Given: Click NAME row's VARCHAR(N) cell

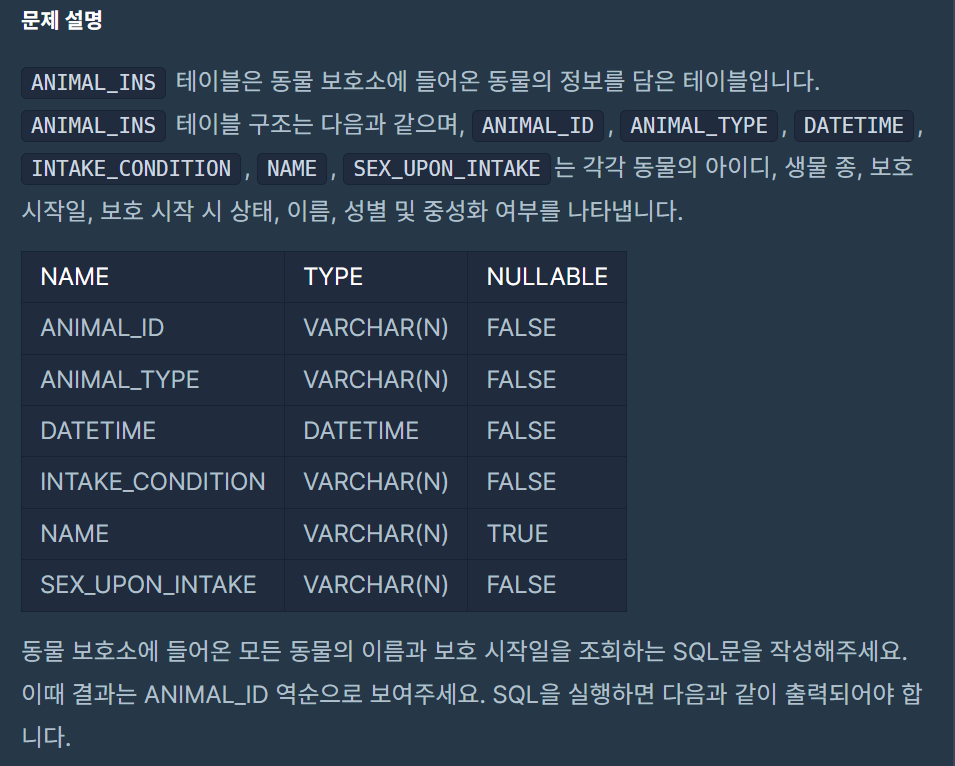Looking at the screenshot, I should (375, 534).
